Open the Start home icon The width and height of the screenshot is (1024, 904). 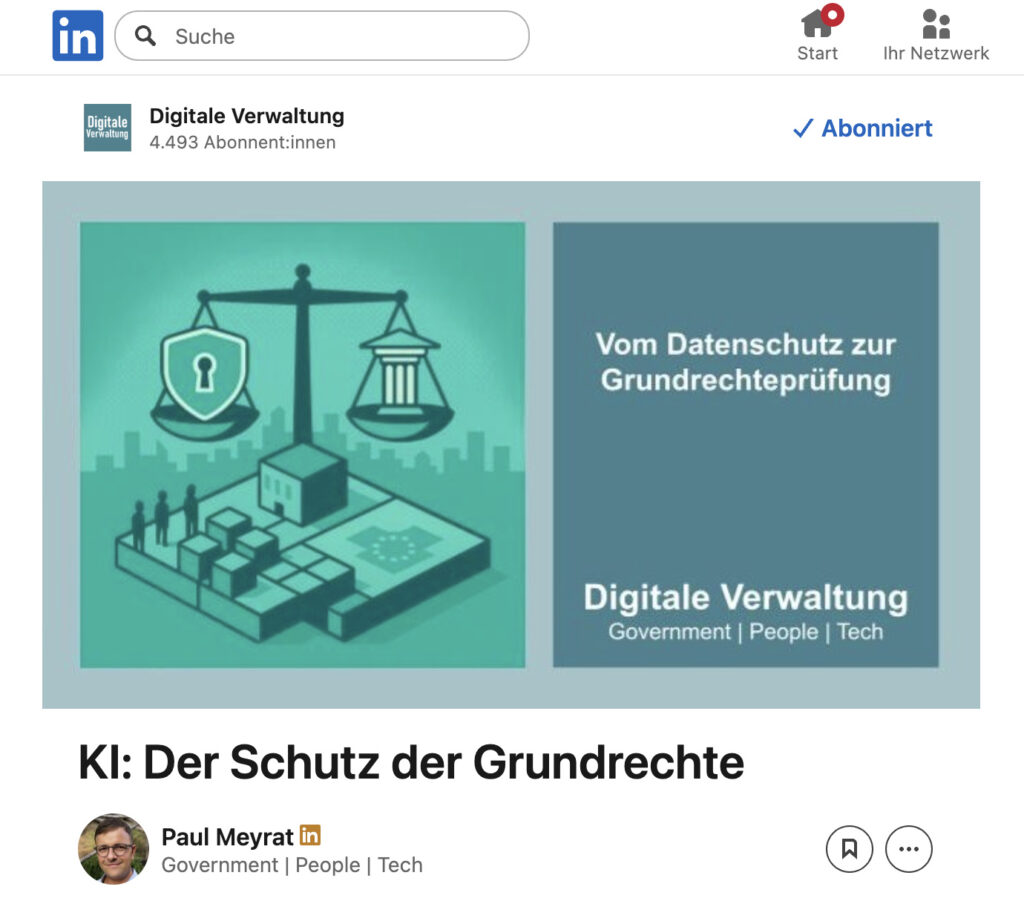tap(816, 24)
